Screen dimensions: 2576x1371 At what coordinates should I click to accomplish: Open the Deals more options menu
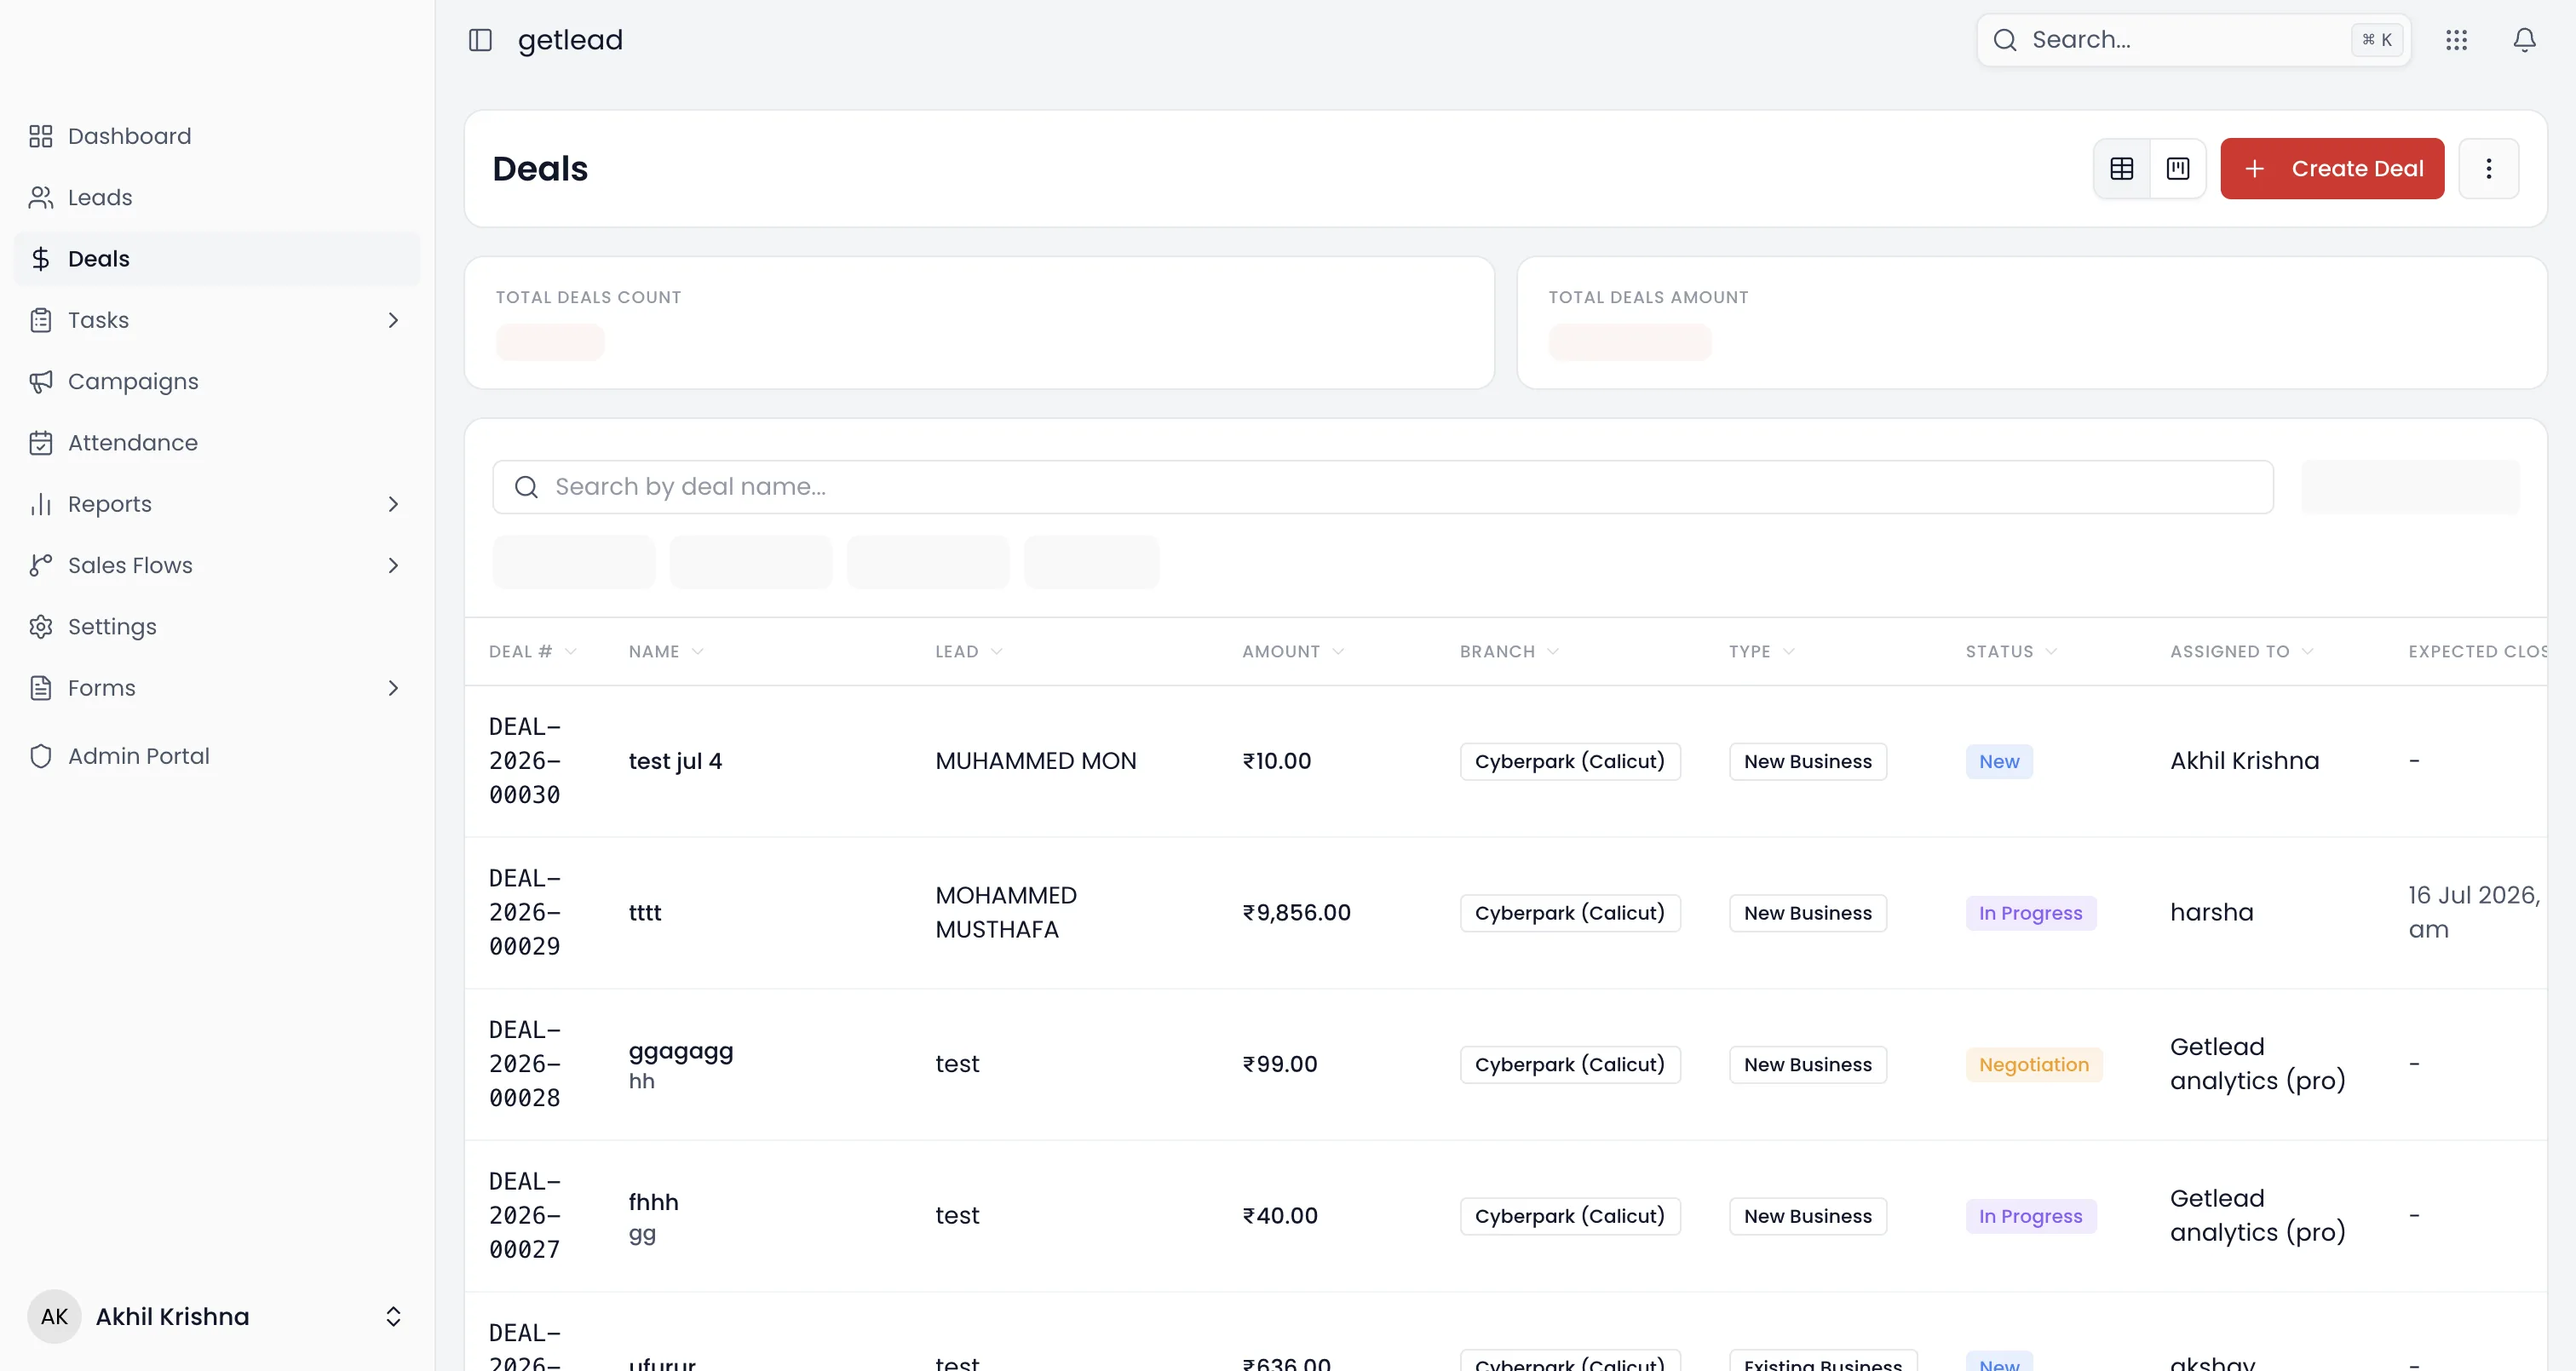click(x=2488, y=168)
